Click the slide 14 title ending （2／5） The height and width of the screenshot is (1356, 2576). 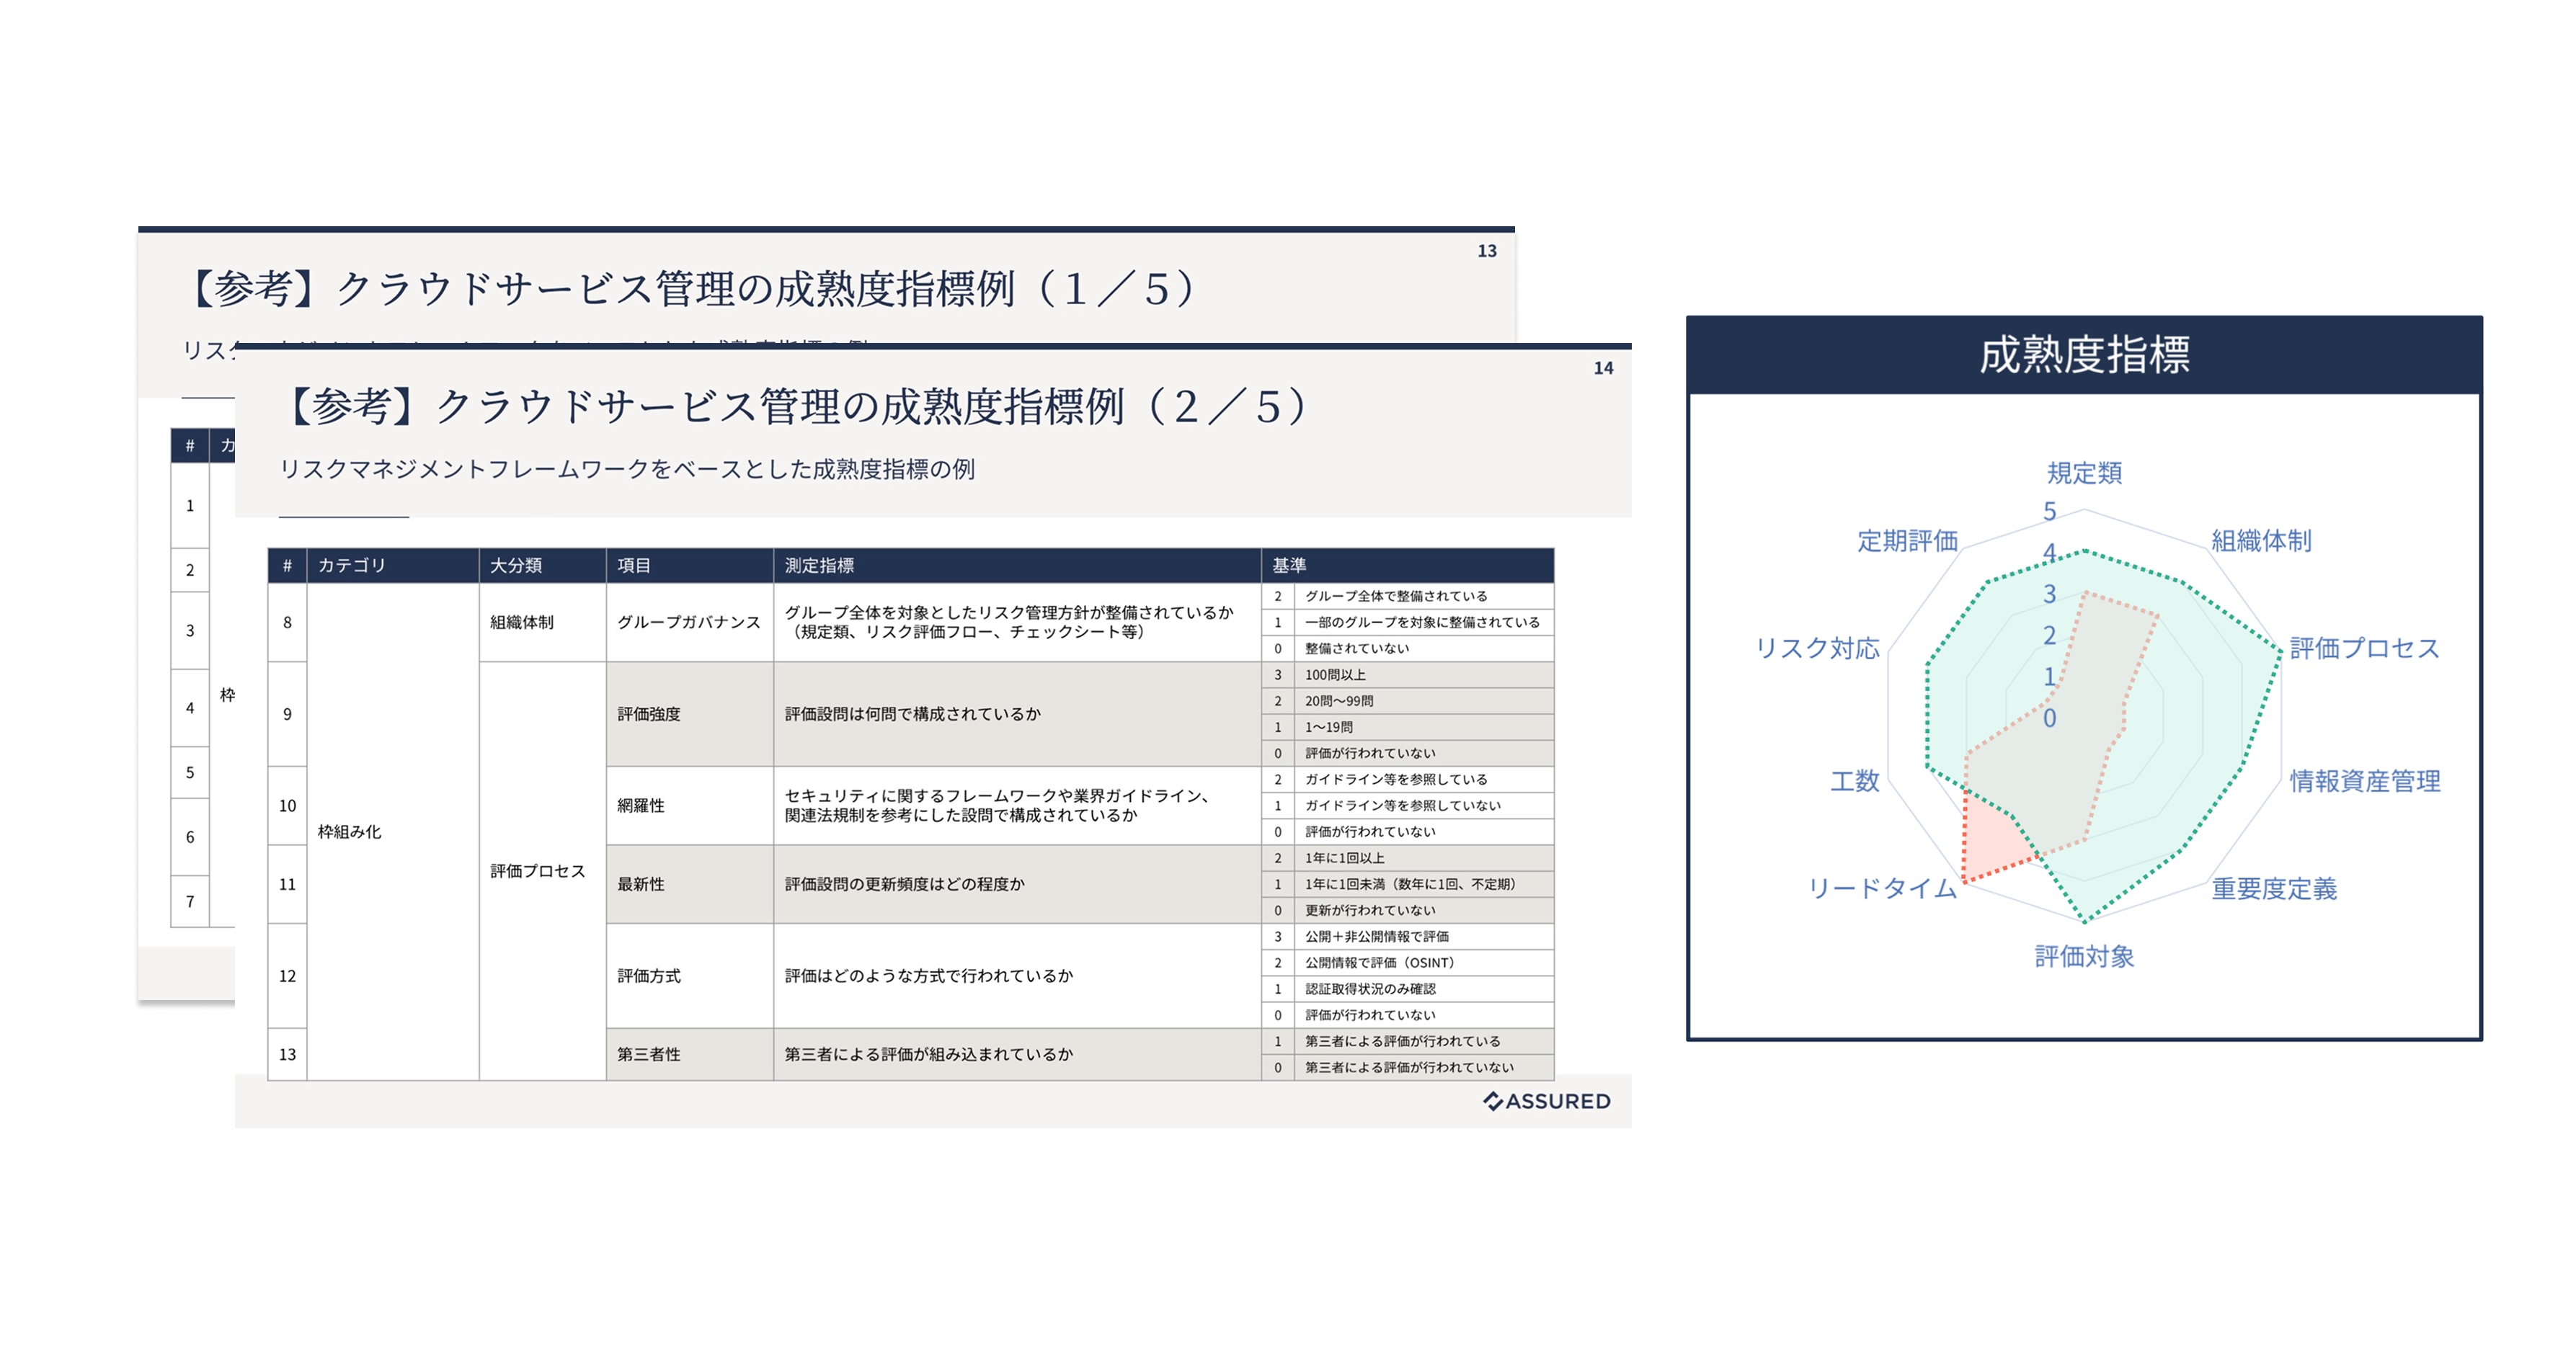click(x=797, y=406)
